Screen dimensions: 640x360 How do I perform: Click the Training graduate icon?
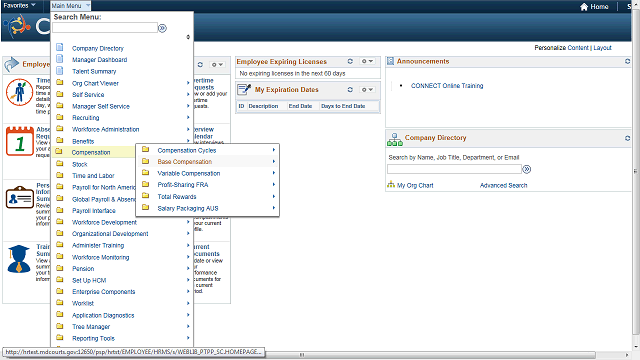[19, 259]
